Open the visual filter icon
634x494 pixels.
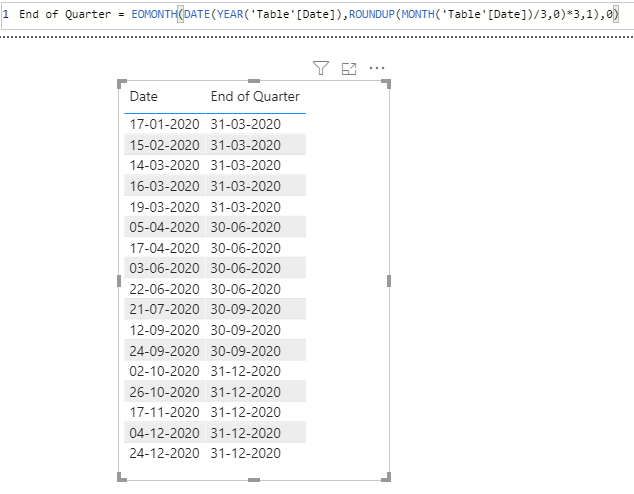click(x=321, y=68)
